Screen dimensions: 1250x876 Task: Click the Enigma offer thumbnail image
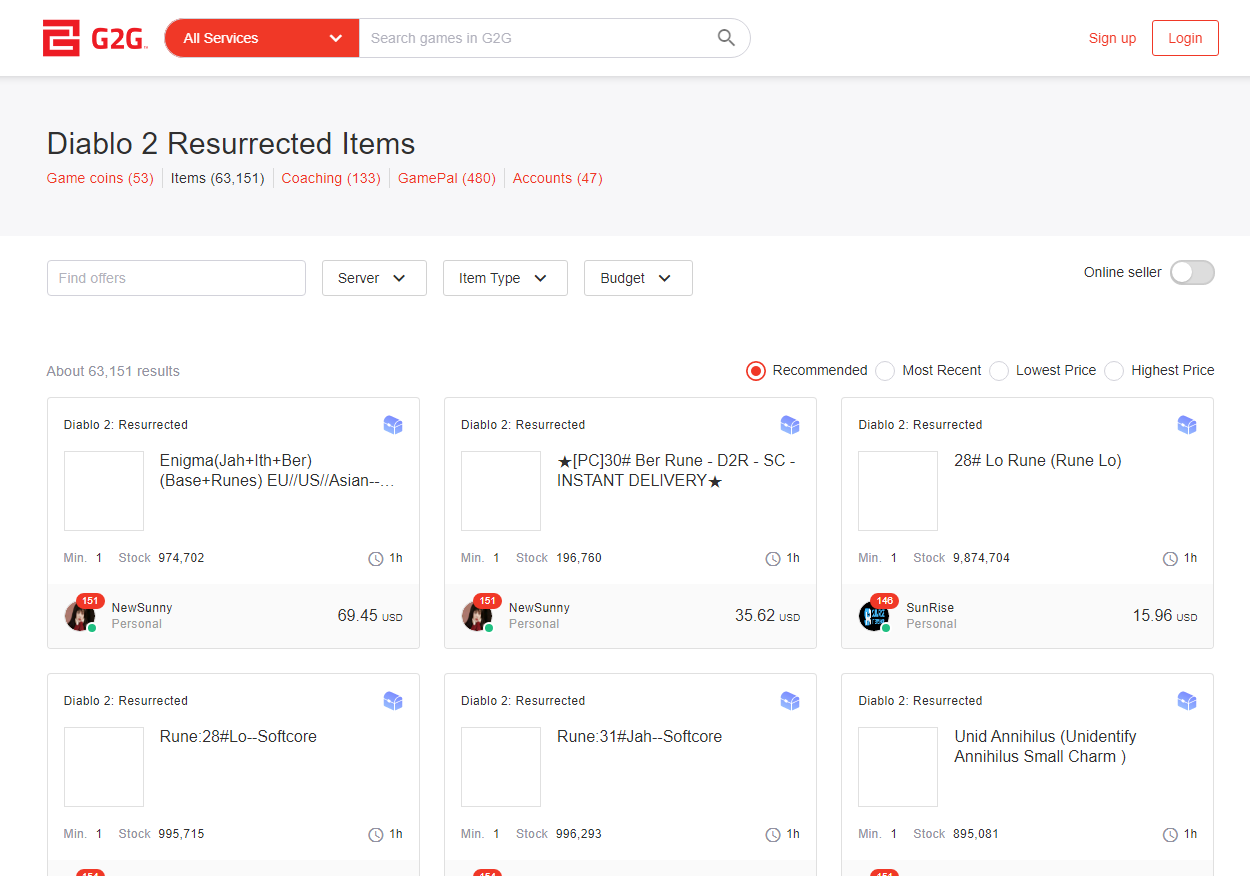104,491
